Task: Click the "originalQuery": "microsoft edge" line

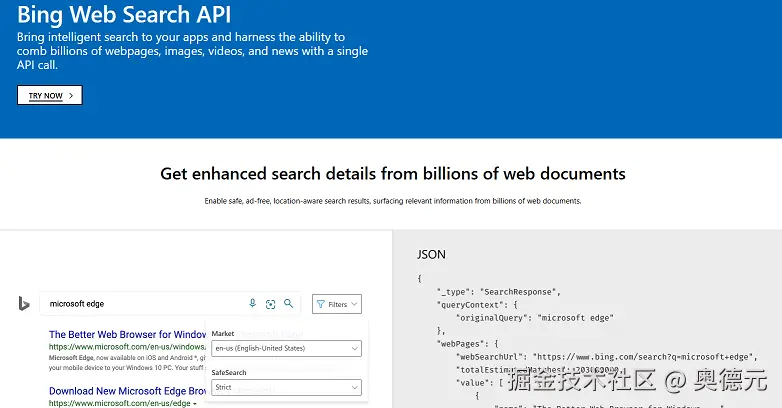Action: coord(535,318)
